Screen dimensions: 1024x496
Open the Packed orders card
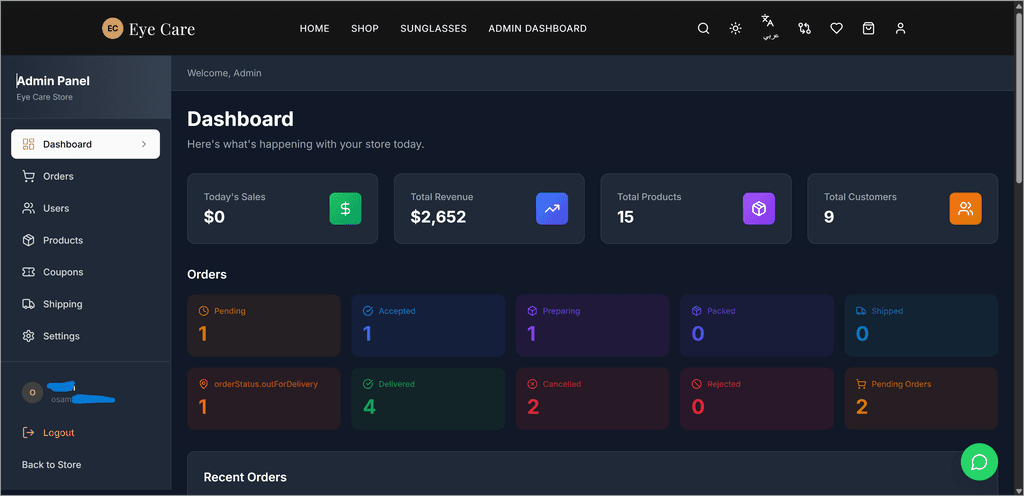pyautogui.click(x=757, y=326)
